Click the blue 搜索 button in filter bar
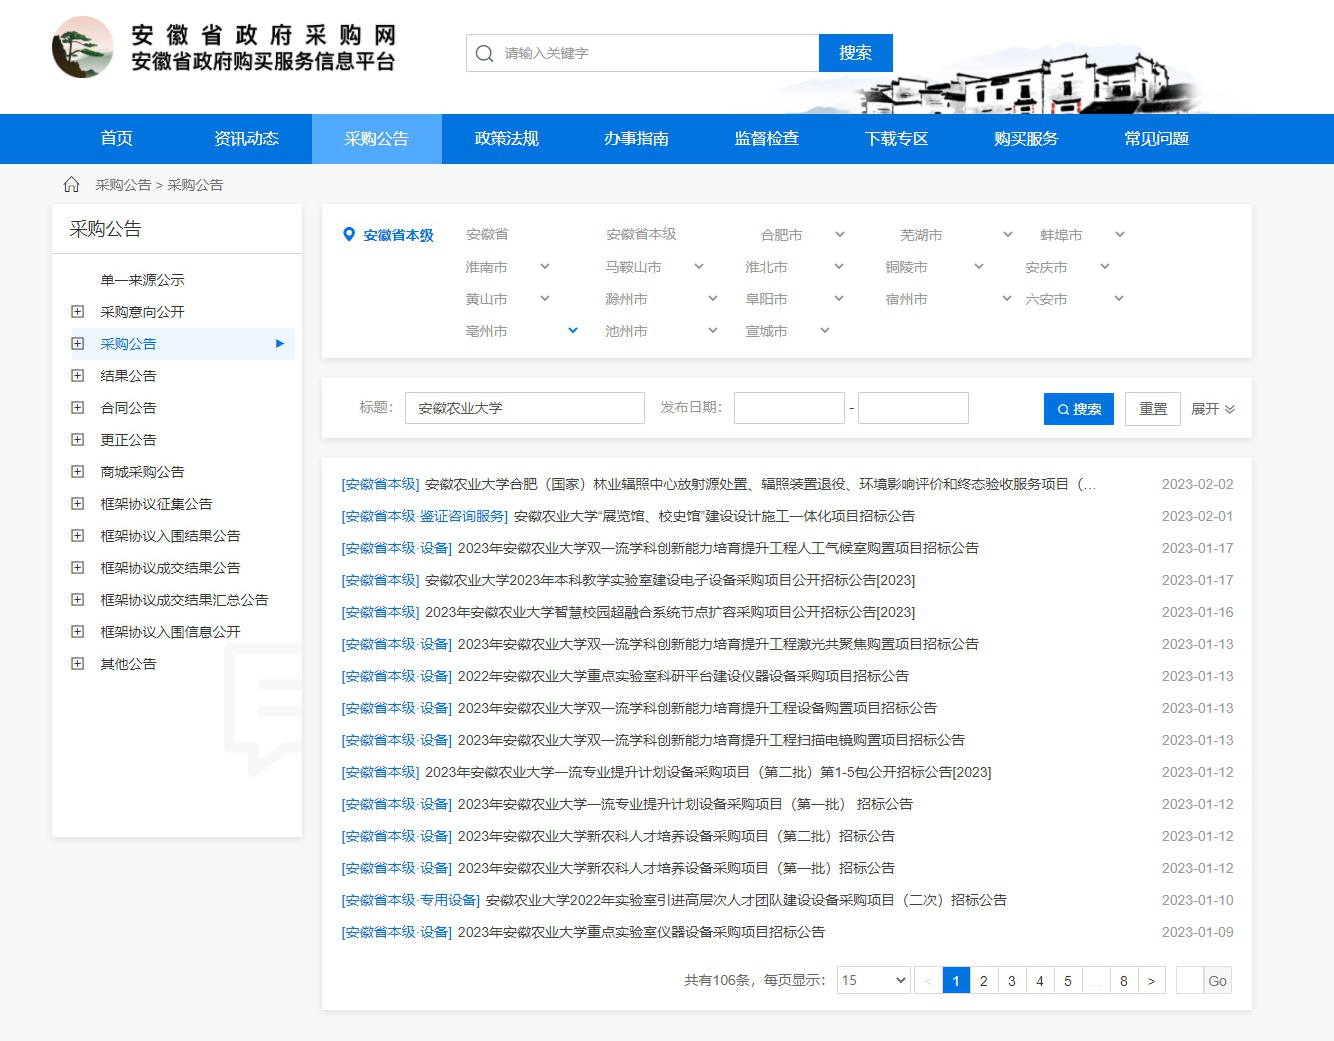Viewport: 1334px width, 1041px height. pos(1078,409)
